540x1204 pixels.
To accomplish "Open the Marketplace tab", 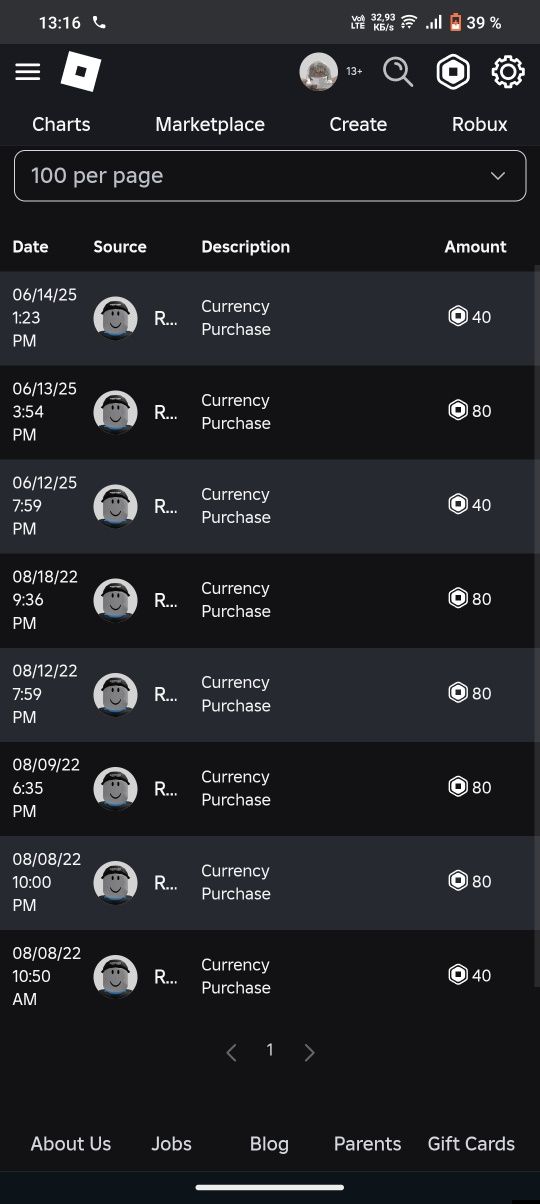I will click(x=210, y=124).
